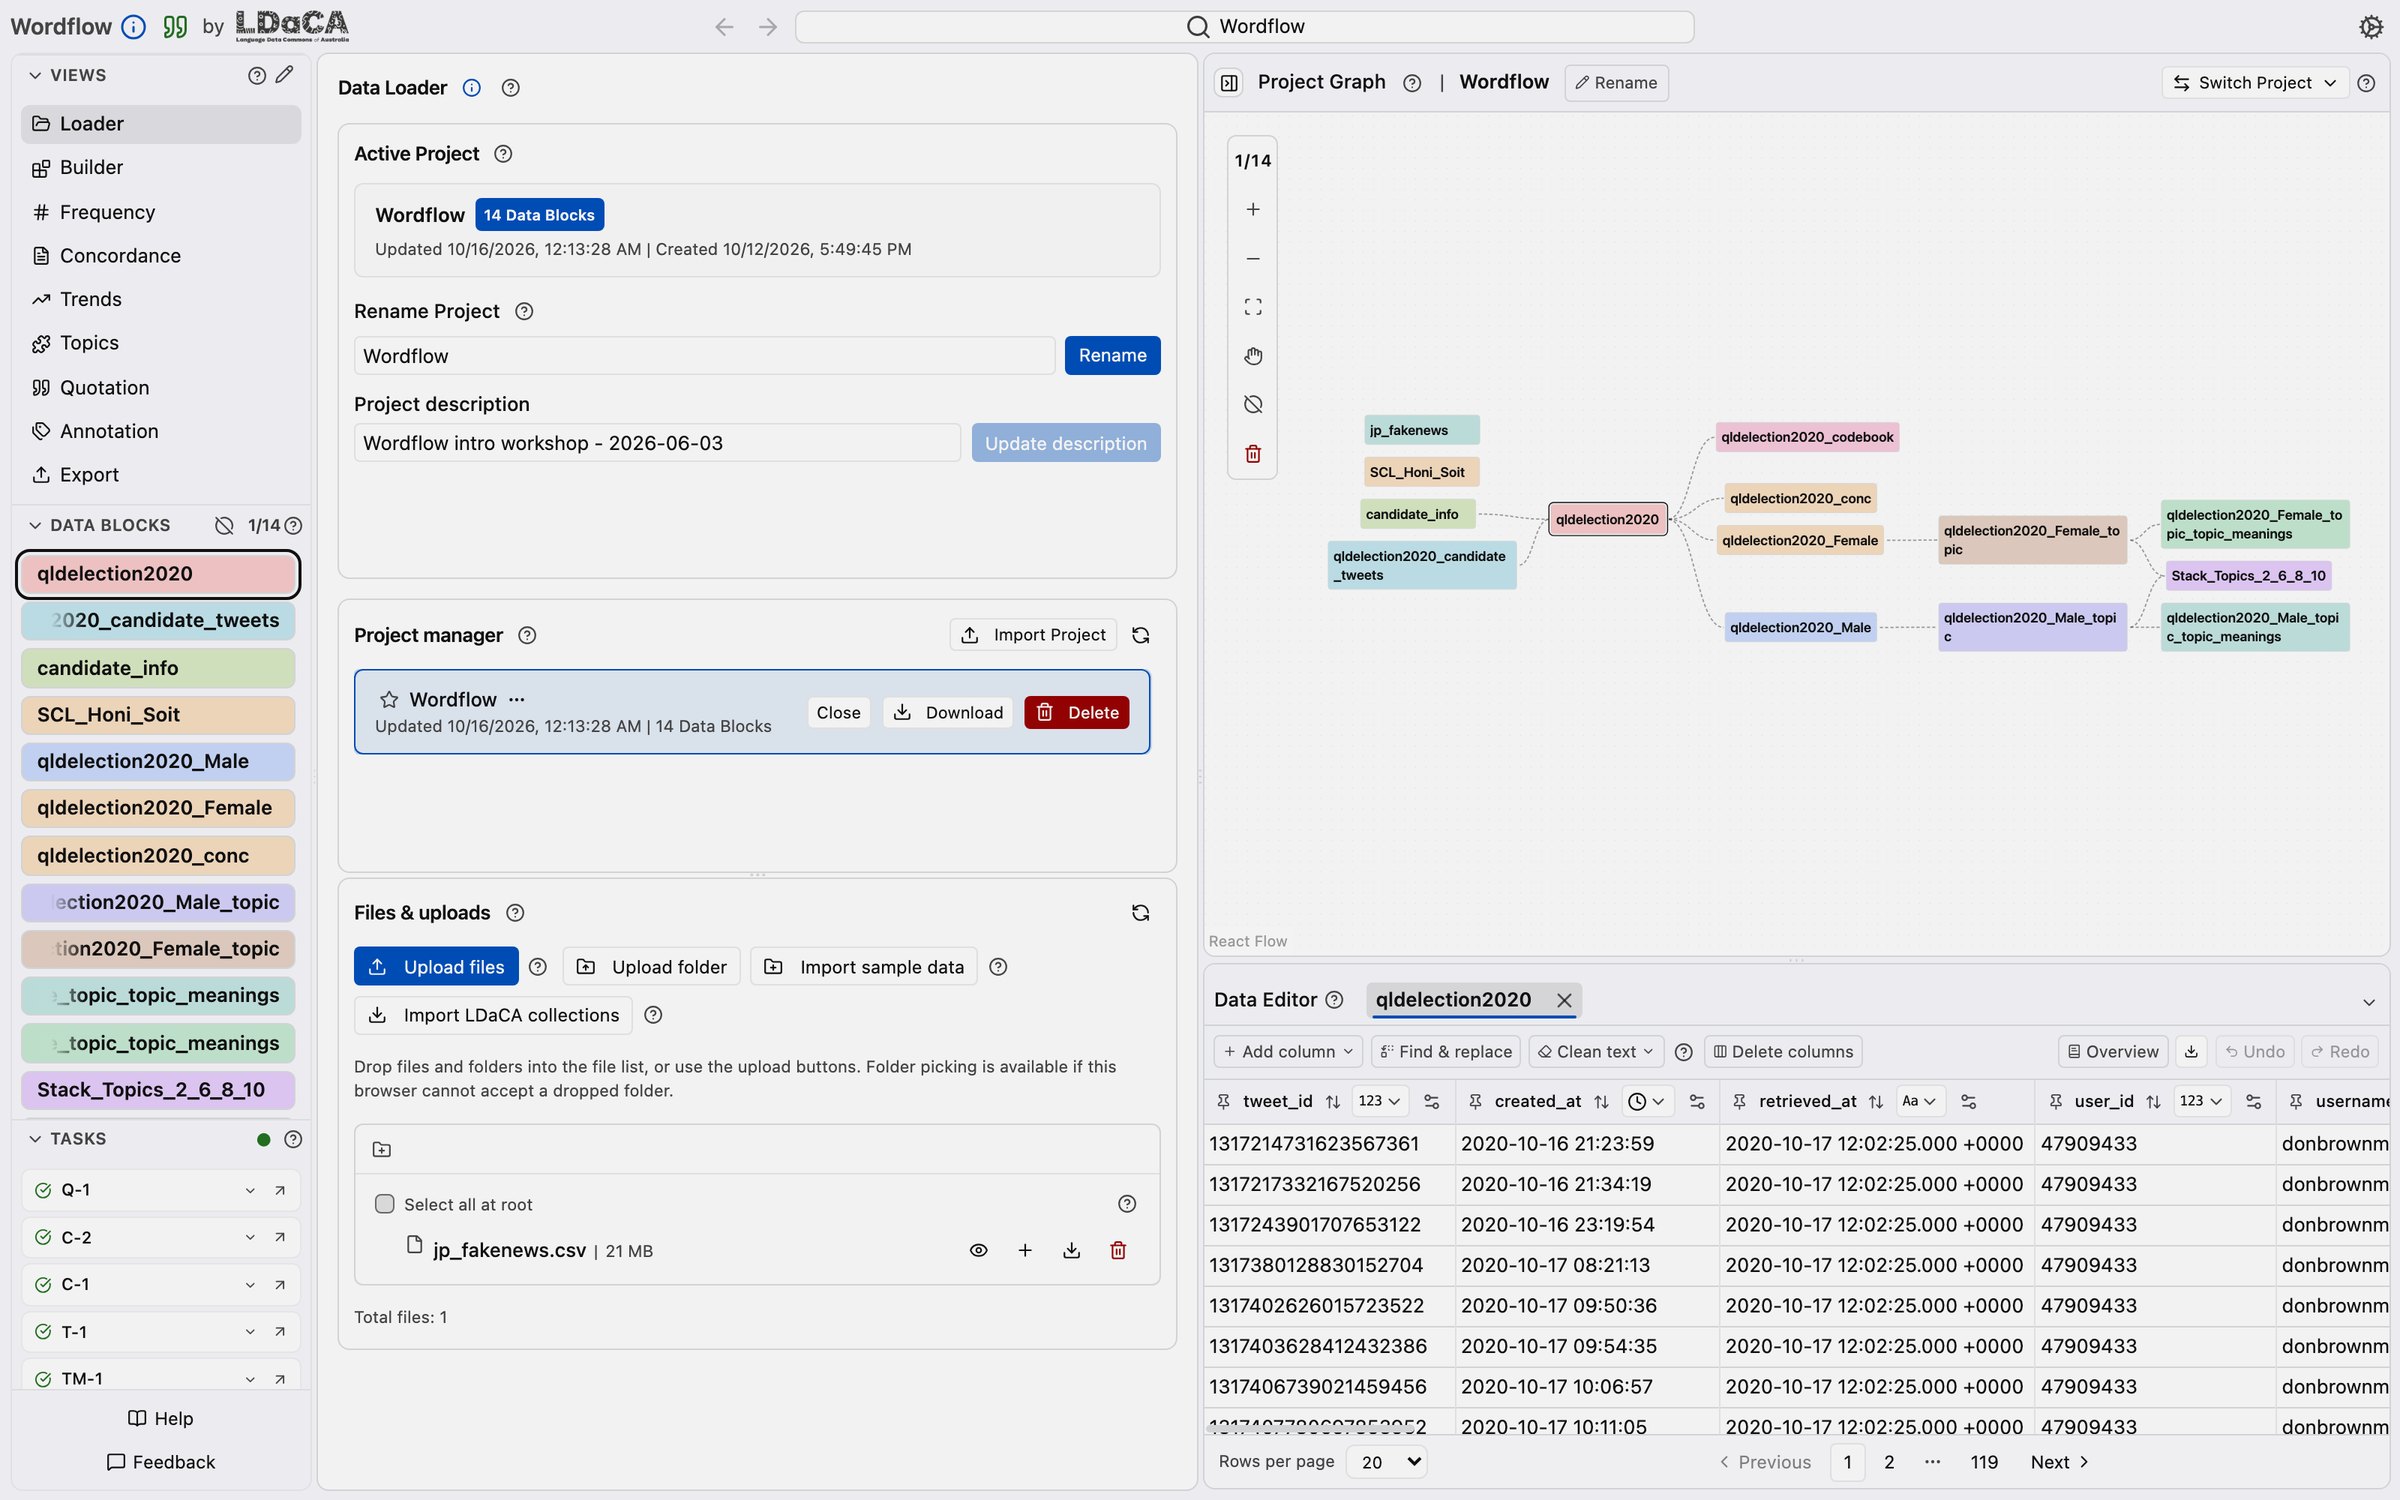Pin the created_at column
Image resolution: width=2400 pixels, height=1500 pixels.
click(1474, 1101)
